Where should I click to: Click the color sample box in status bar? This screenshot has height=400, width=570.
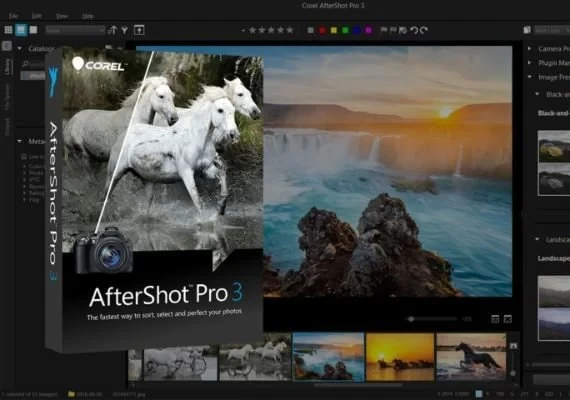(479, 394)
